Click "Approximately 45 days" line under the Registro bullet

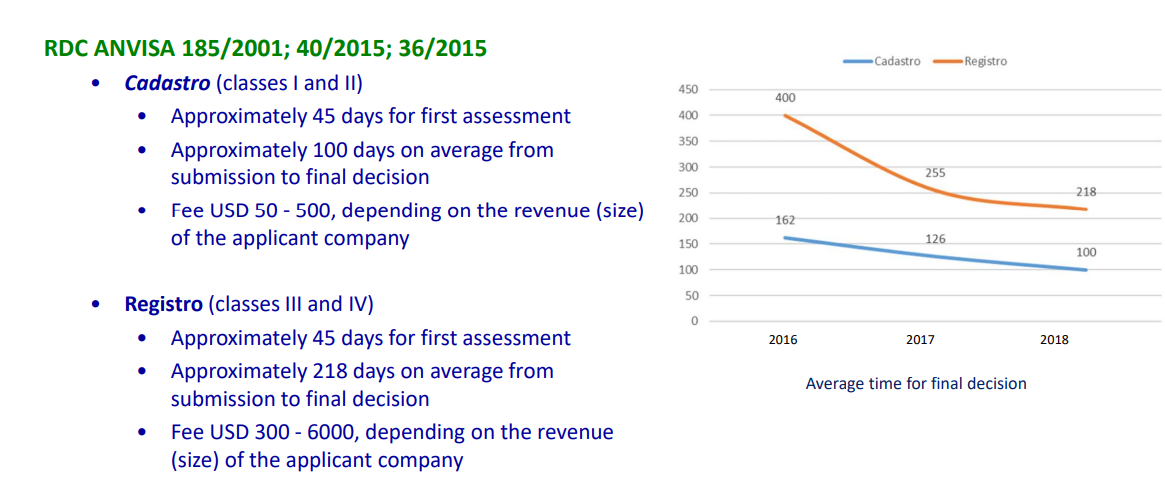(371, 337)
